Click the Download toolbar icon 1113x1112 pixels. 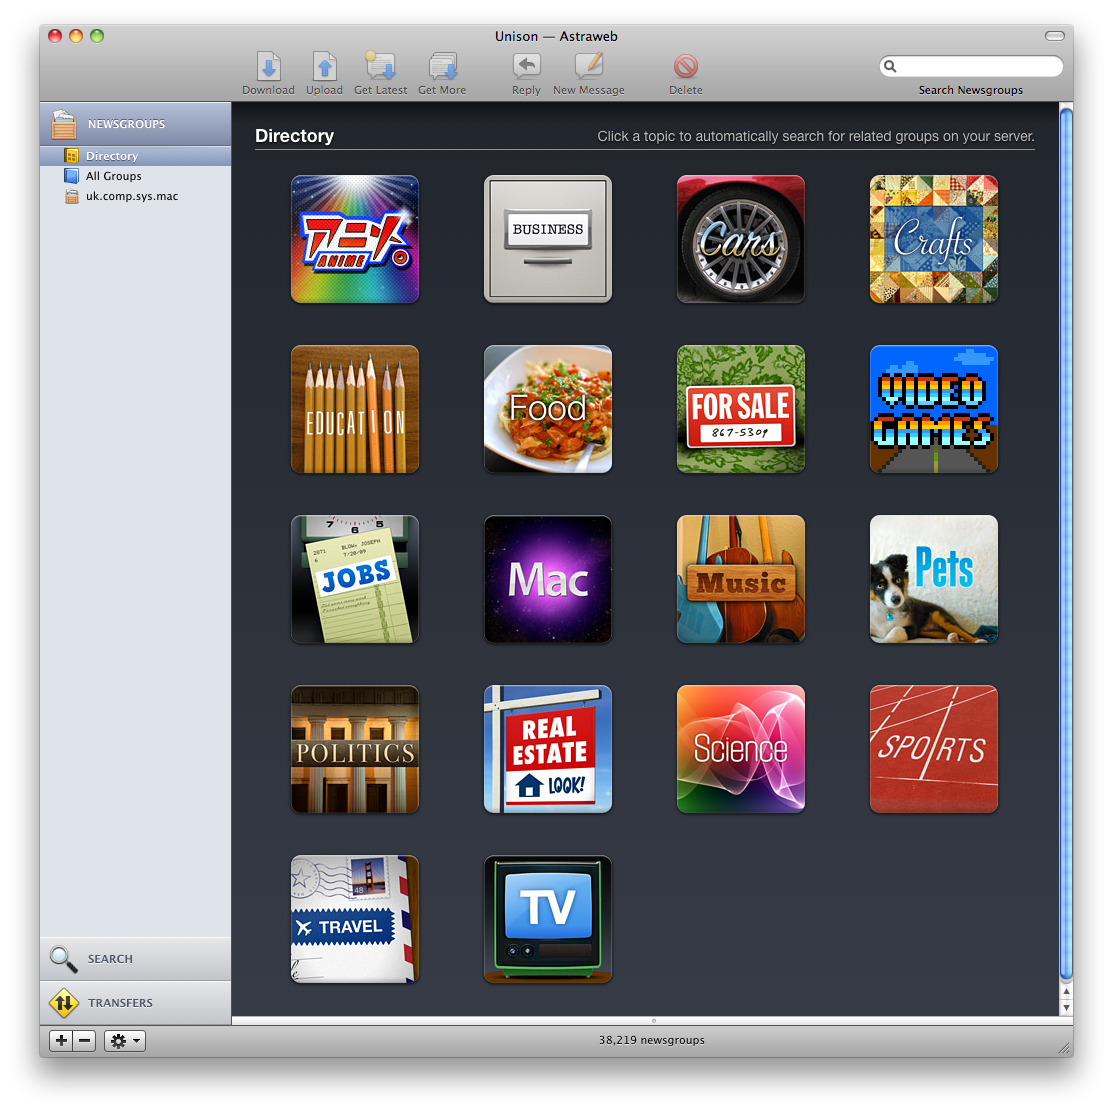268,67
